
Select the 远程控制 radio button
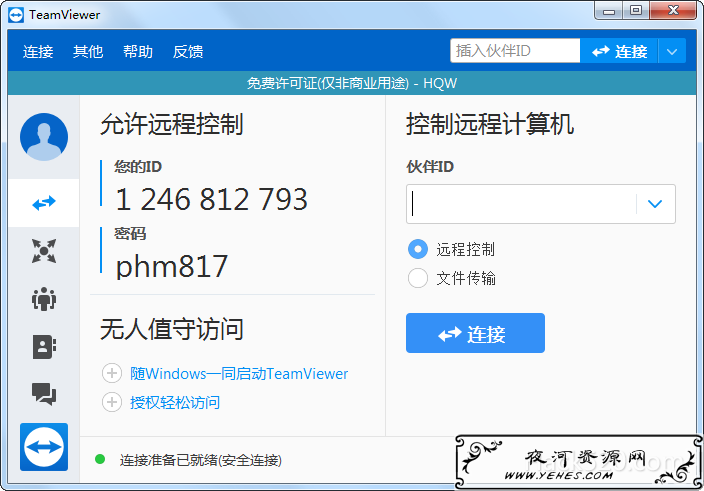(418, 249)
